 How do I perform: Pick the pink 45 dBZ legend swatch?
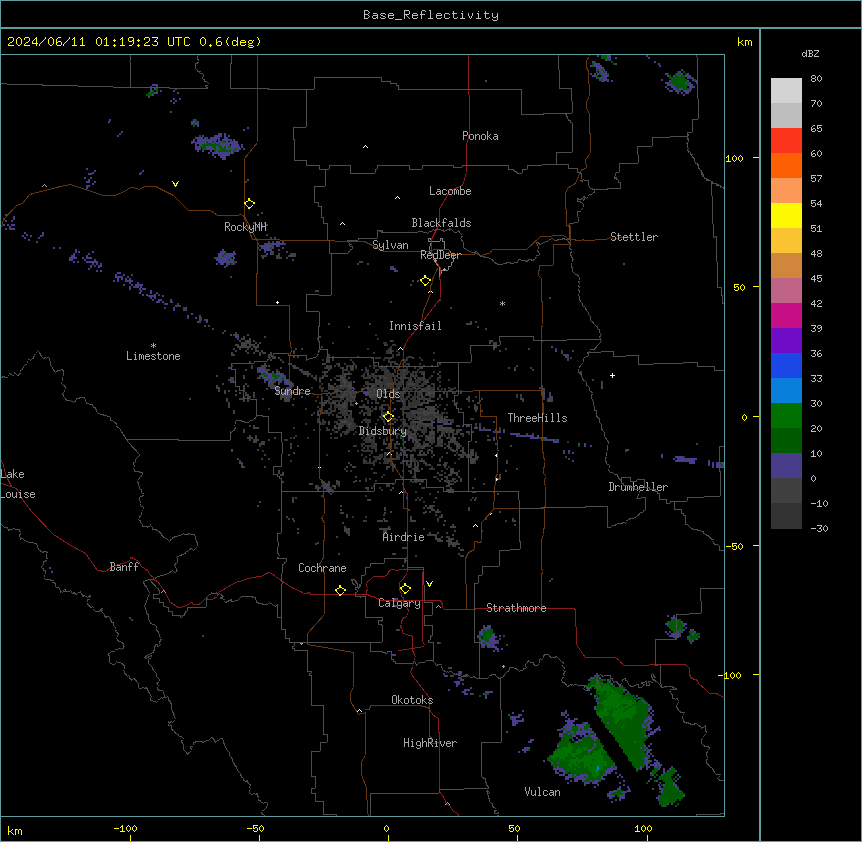[786, 291]
